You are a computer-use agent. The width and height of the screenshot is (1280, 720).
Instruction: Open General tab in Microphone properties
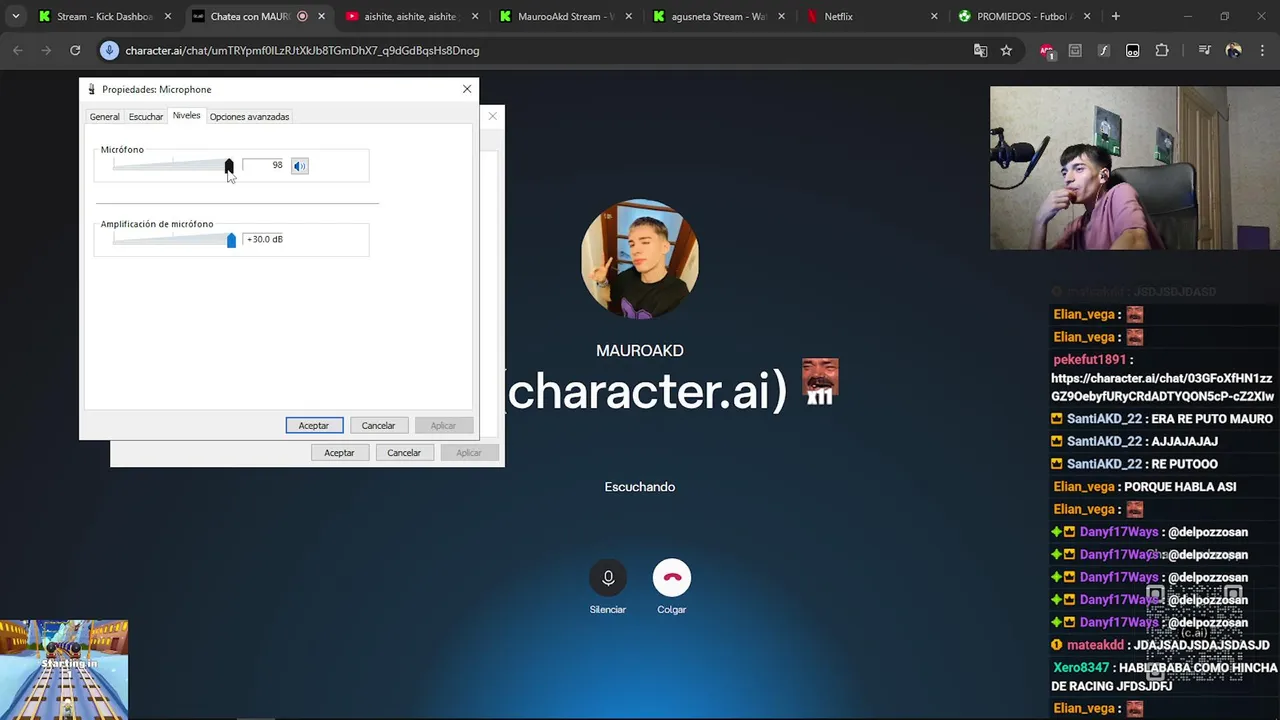(104, 117)
